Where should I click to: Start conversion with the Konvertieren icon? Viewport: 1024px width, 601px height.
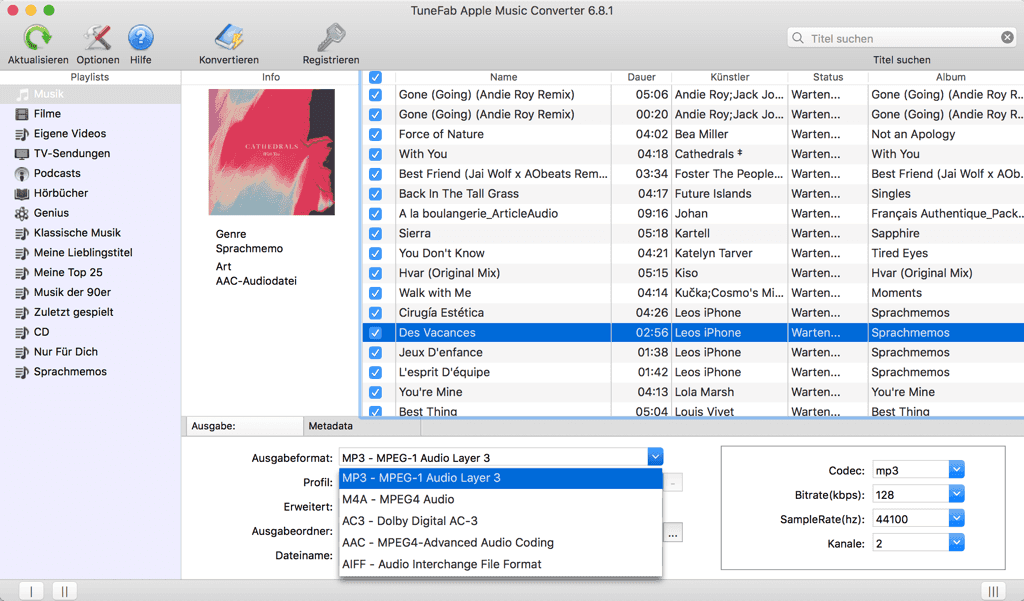229,37
